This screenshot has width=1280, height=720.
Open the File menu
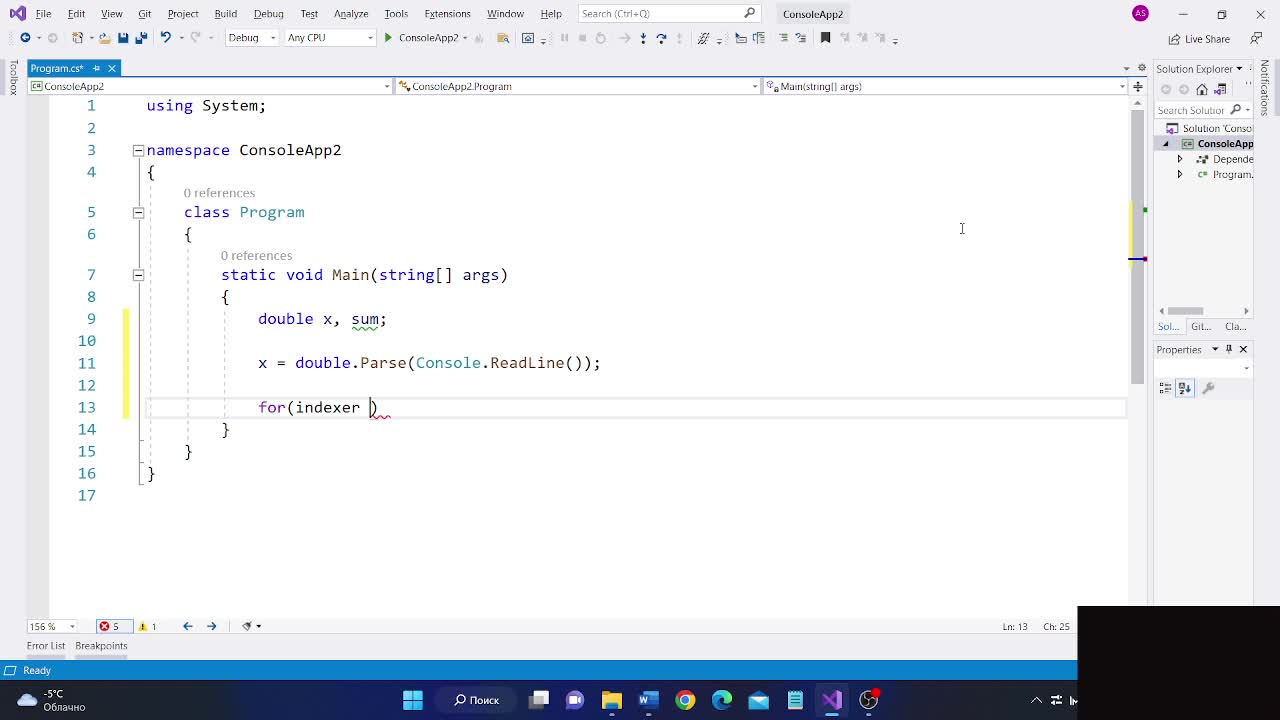tap(43, 14)
